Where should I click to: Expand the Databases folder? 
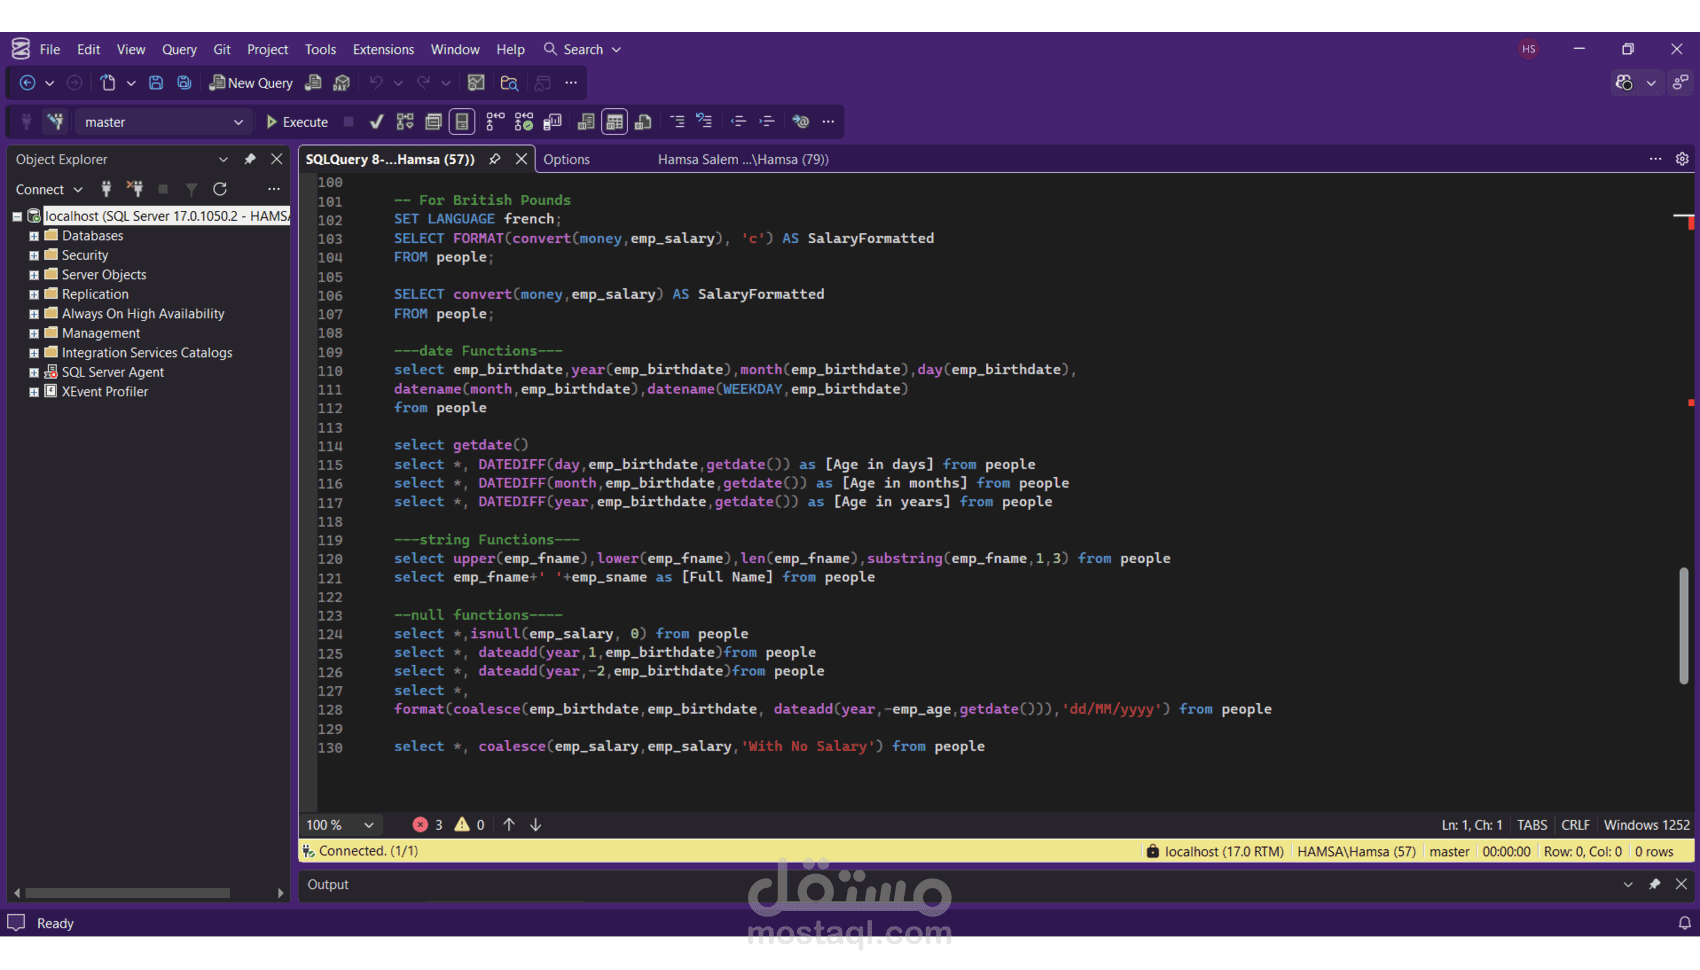pyautogui.click(x=34, y=236)
